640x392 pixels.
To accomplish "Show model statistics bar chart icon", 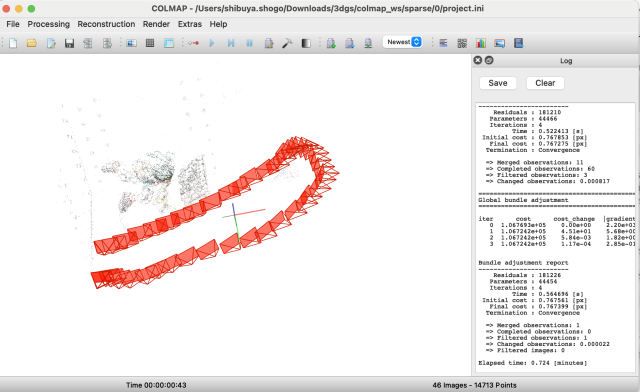I will pyautogui.click(x=481, y=43).
